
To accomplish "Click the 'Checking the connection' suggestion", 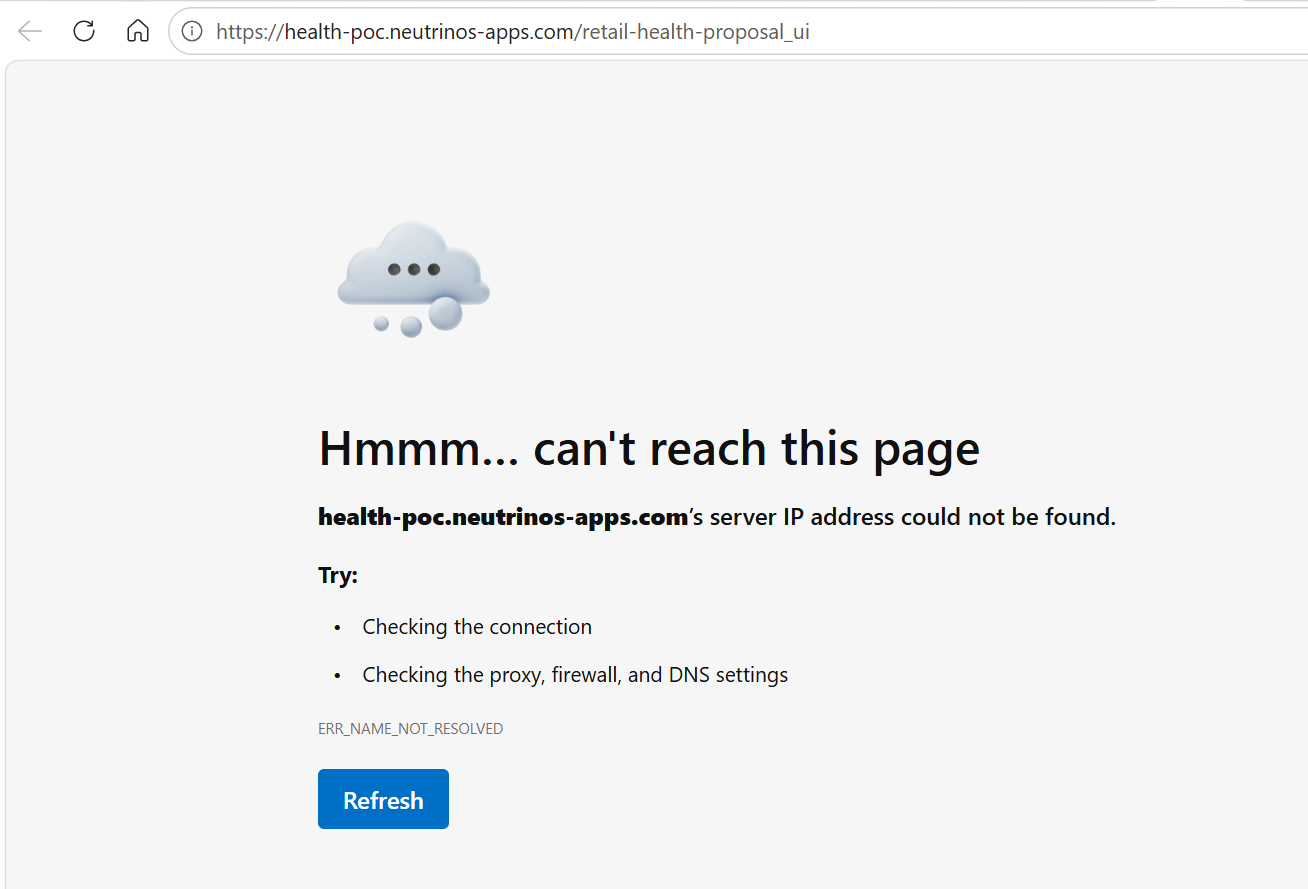I will pyautogui.click(x=477, y=627).
